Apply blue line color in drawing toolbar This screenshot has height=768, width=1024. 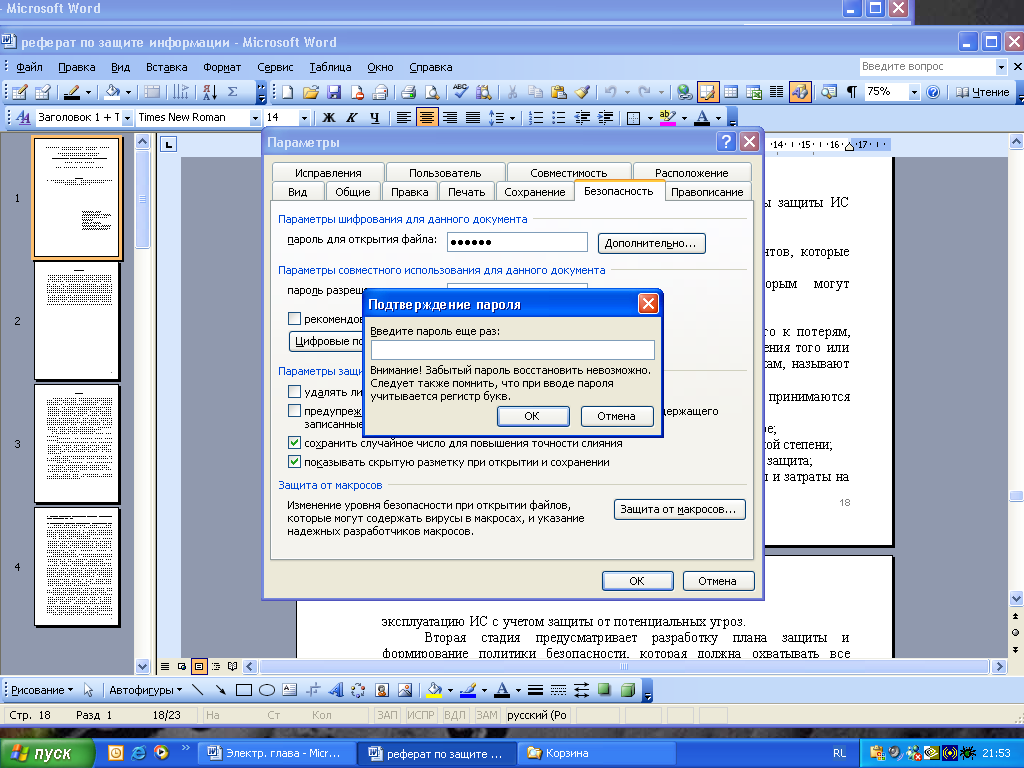click(x=468, y=690)
